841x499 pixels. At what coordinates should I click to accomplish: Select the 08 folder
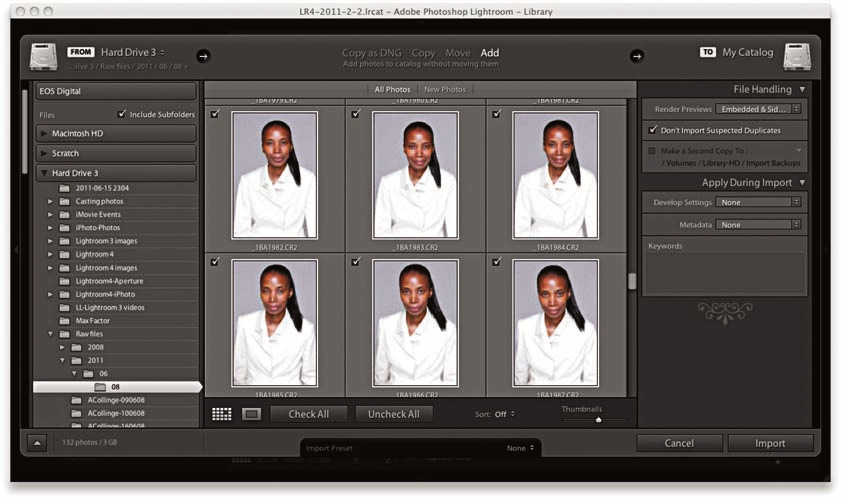[116, 387]
